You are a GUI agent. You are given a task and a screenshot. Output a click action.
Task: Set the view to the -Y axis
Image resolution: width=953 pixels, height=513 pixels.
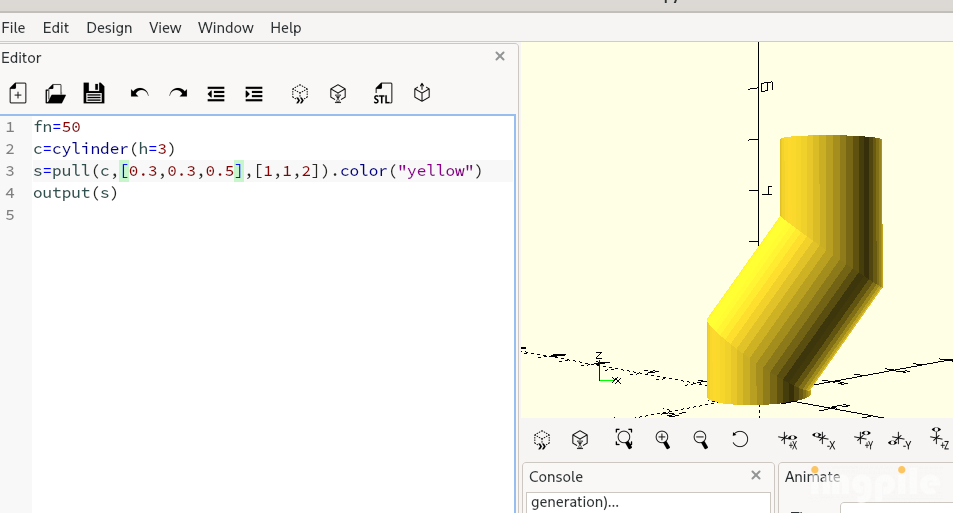pos(900,439)
